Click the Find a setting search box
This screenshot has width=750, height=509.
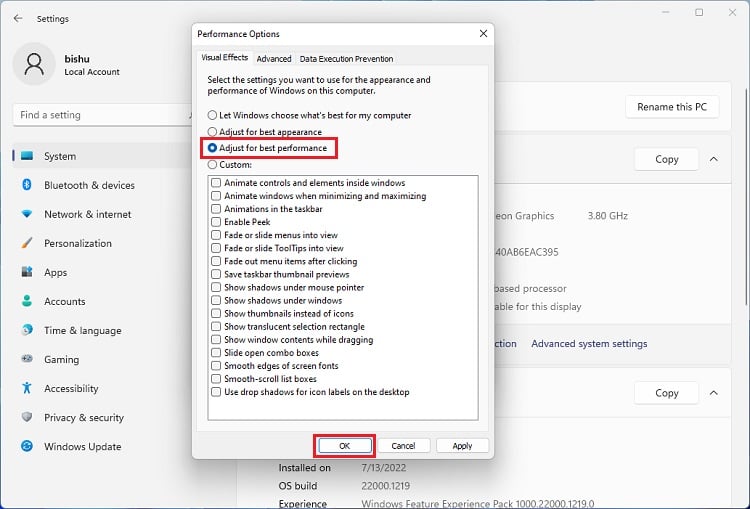point(103,115)
